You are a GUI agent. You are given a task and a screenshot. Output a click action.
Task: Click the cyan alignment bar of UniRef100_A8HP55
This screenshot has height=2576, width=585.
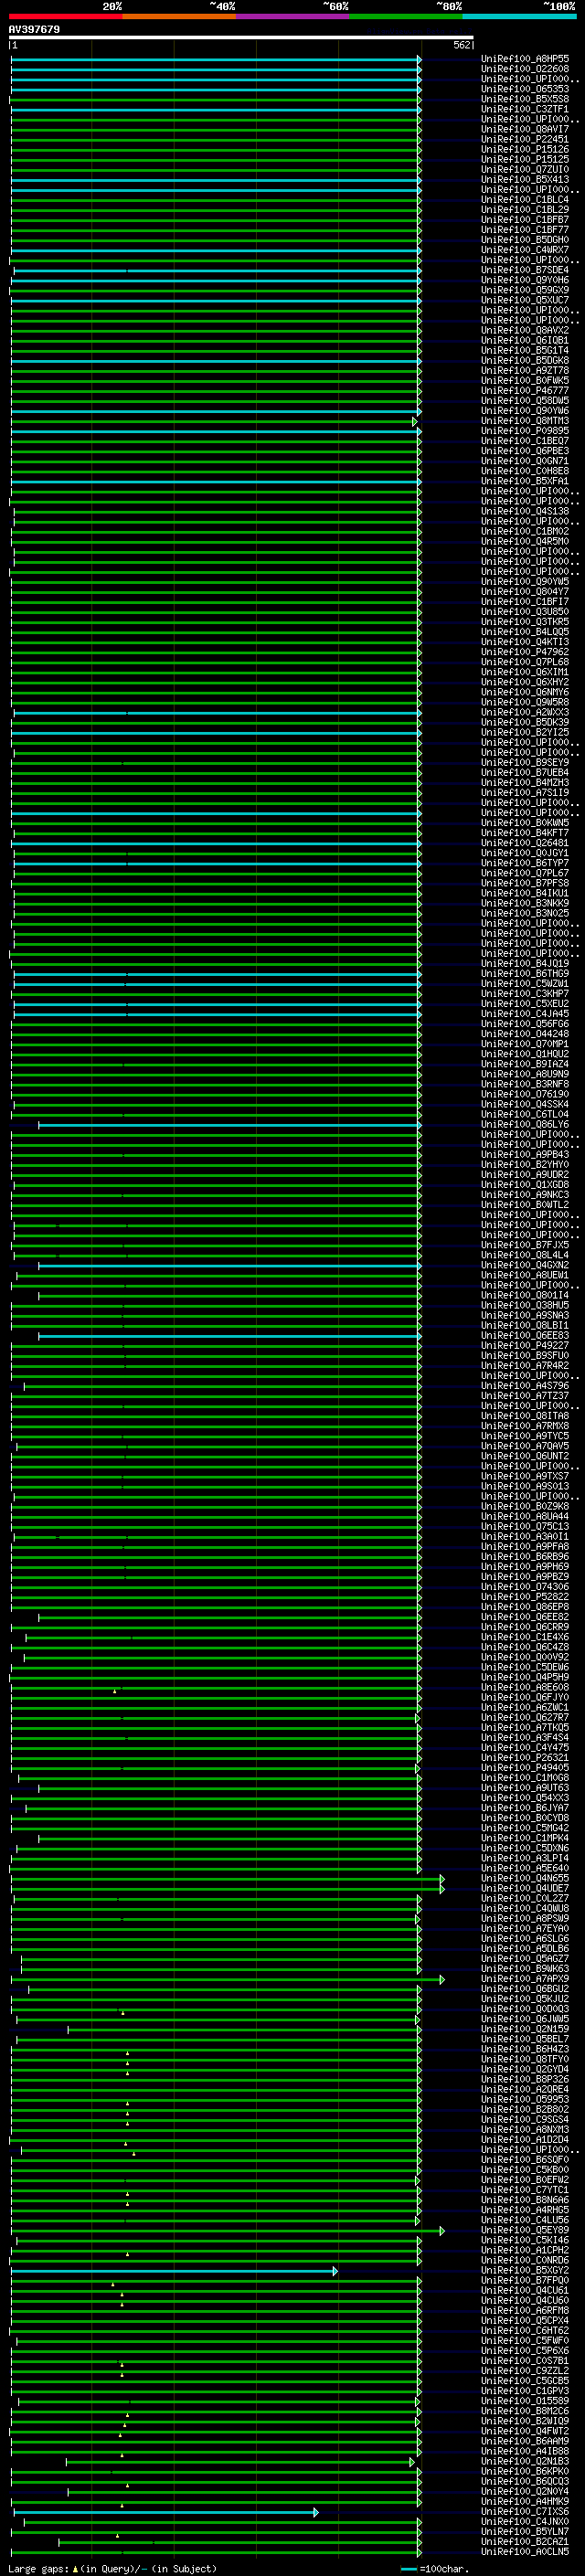(x=215, y=60)
